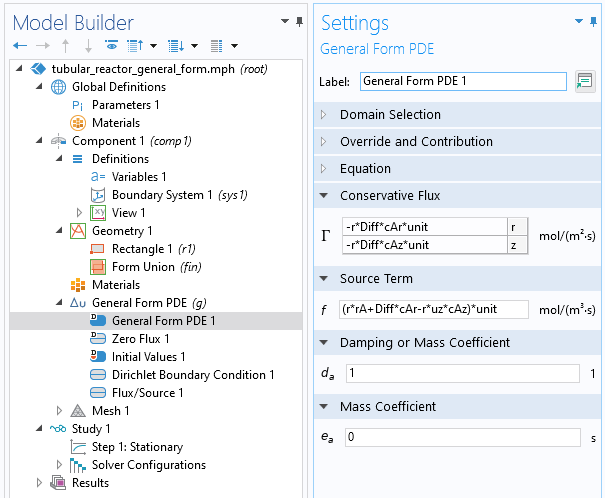The image size is (605, 498).
Task: Select the Geometry 1 icon
Action: click(78, 231)
